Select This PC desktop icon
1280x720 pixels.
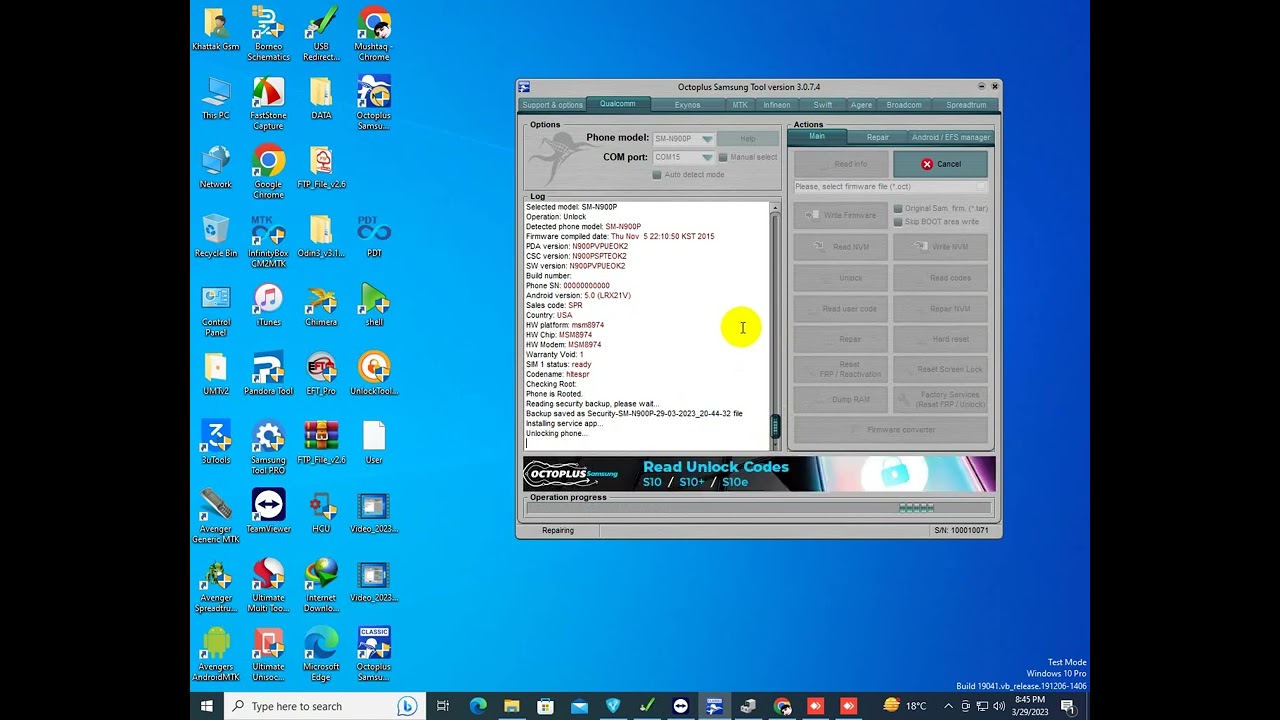(x=215, y=98)
